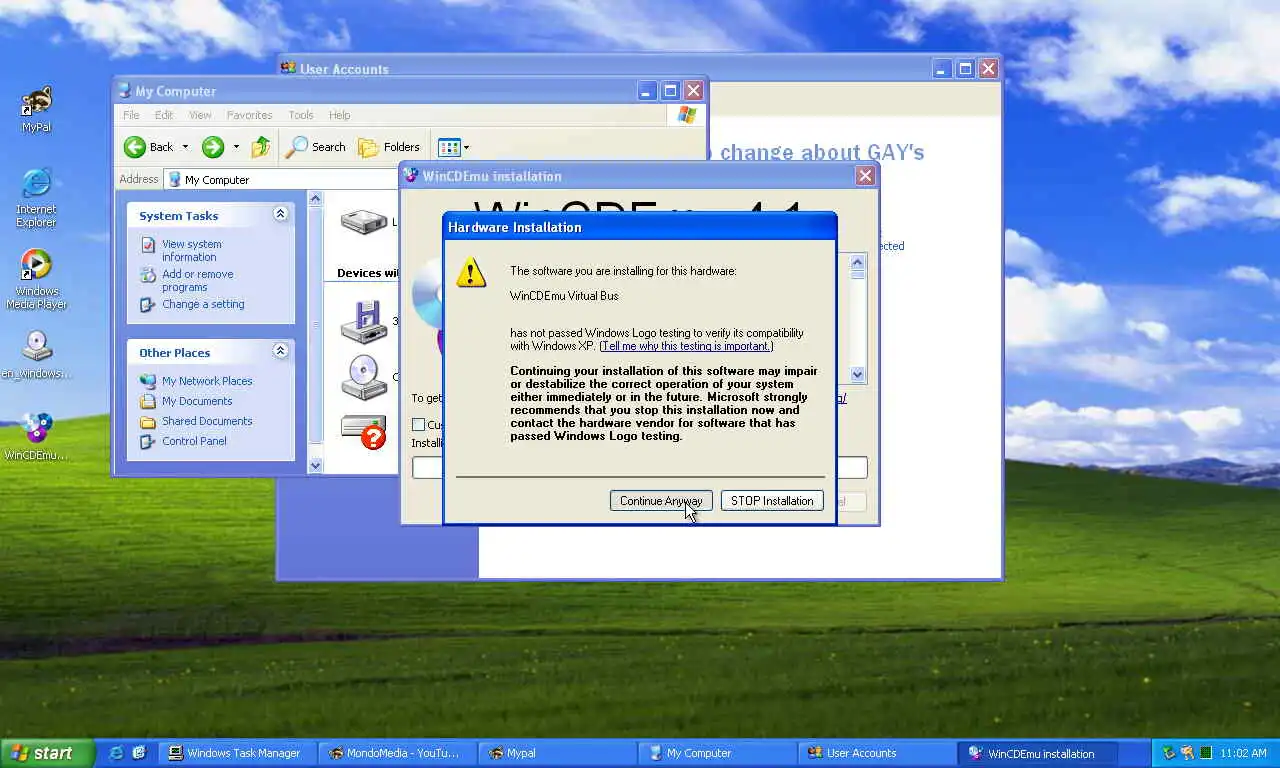This screenshot has height=768, width=1280.
Task: Open MyPal desktop icon
Action: (37, 109)
